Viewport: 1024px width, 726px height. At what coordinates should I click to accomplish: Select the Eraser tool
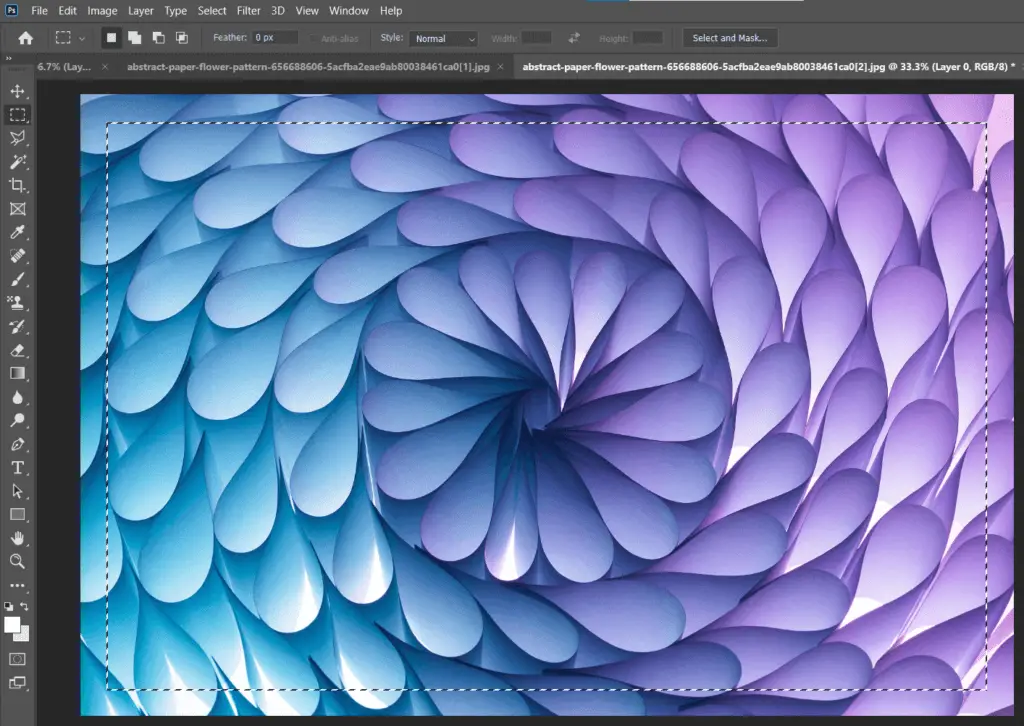click(x=18, y=351)
